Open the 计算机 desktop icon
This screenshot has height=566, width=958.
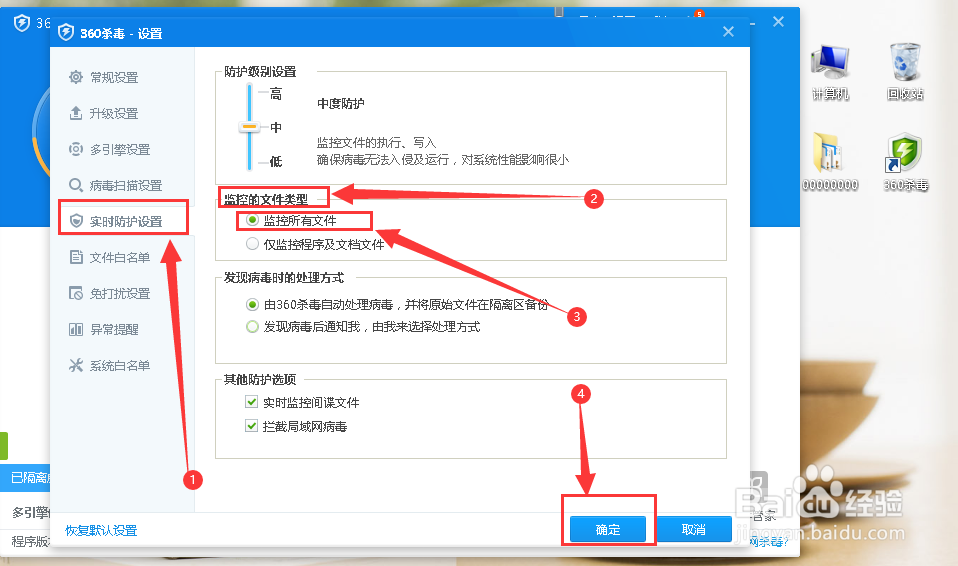830,72
